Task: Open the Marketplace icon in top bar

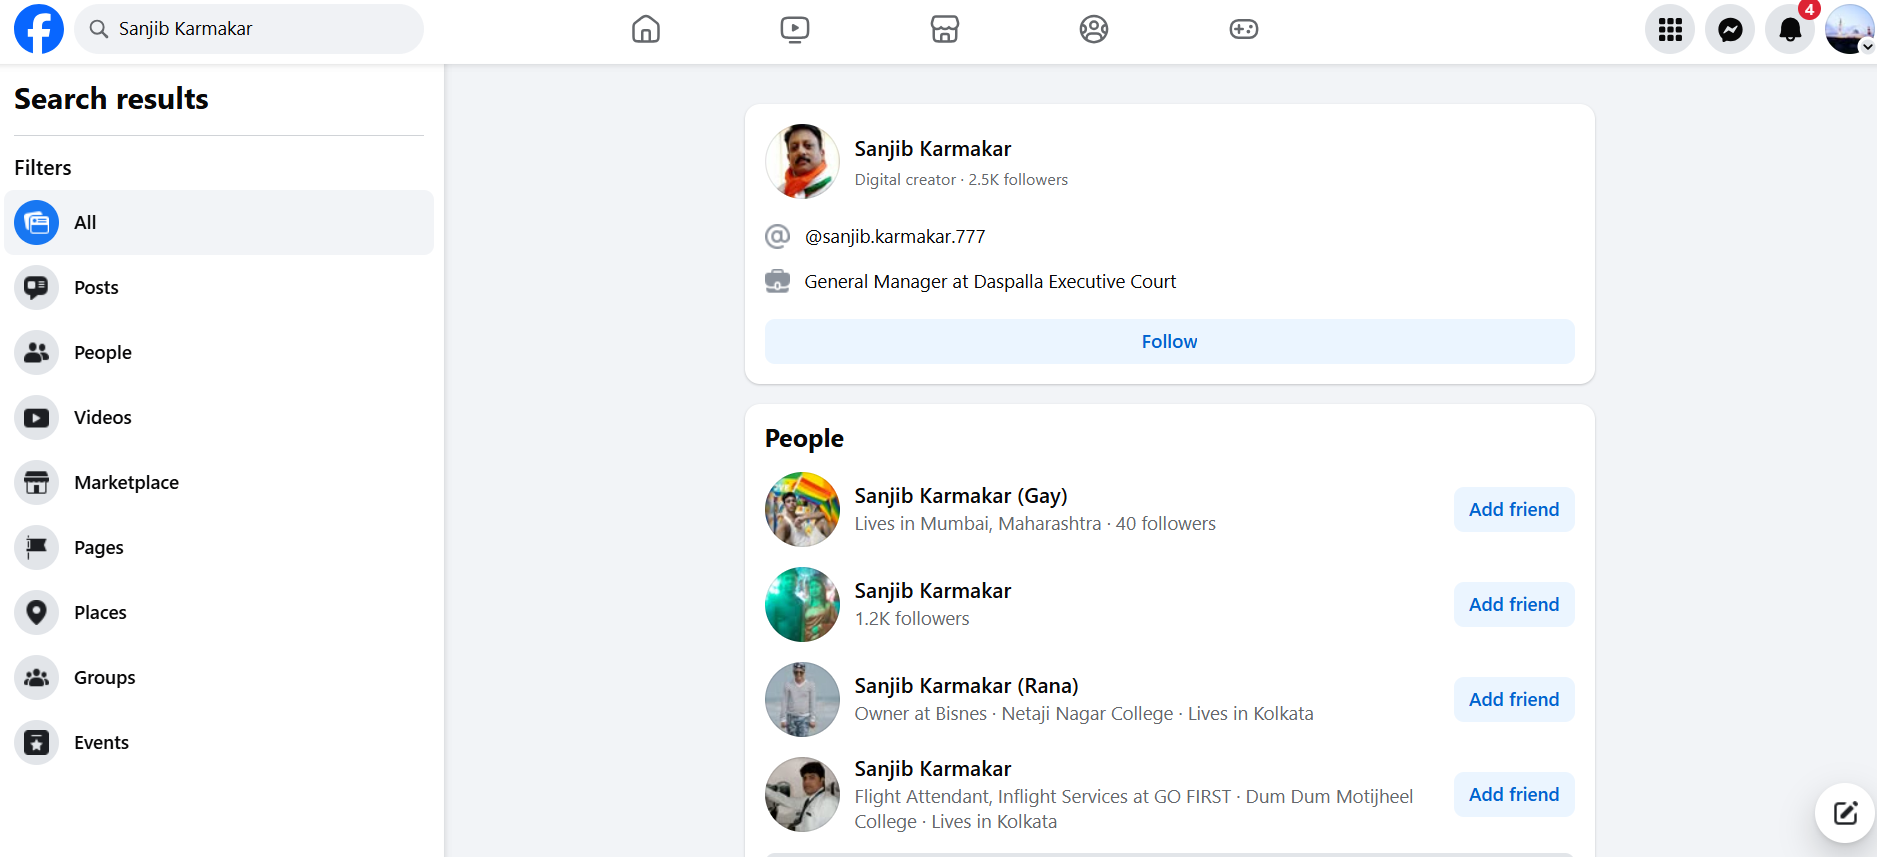Action: click(x=944, y=29)
